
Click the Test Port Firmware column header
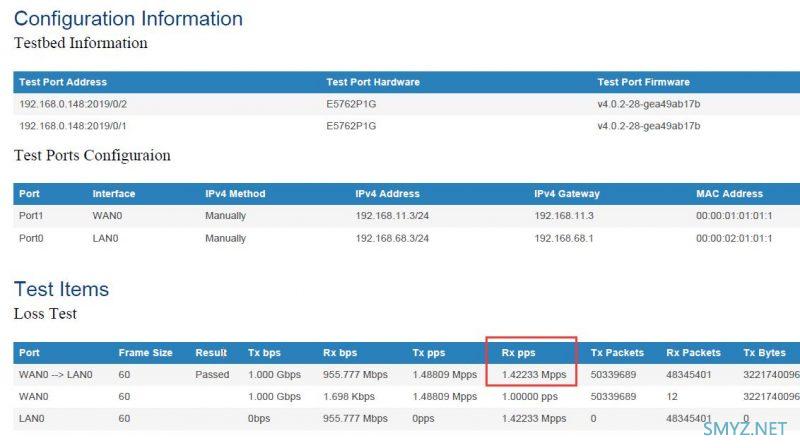point(643,82)
